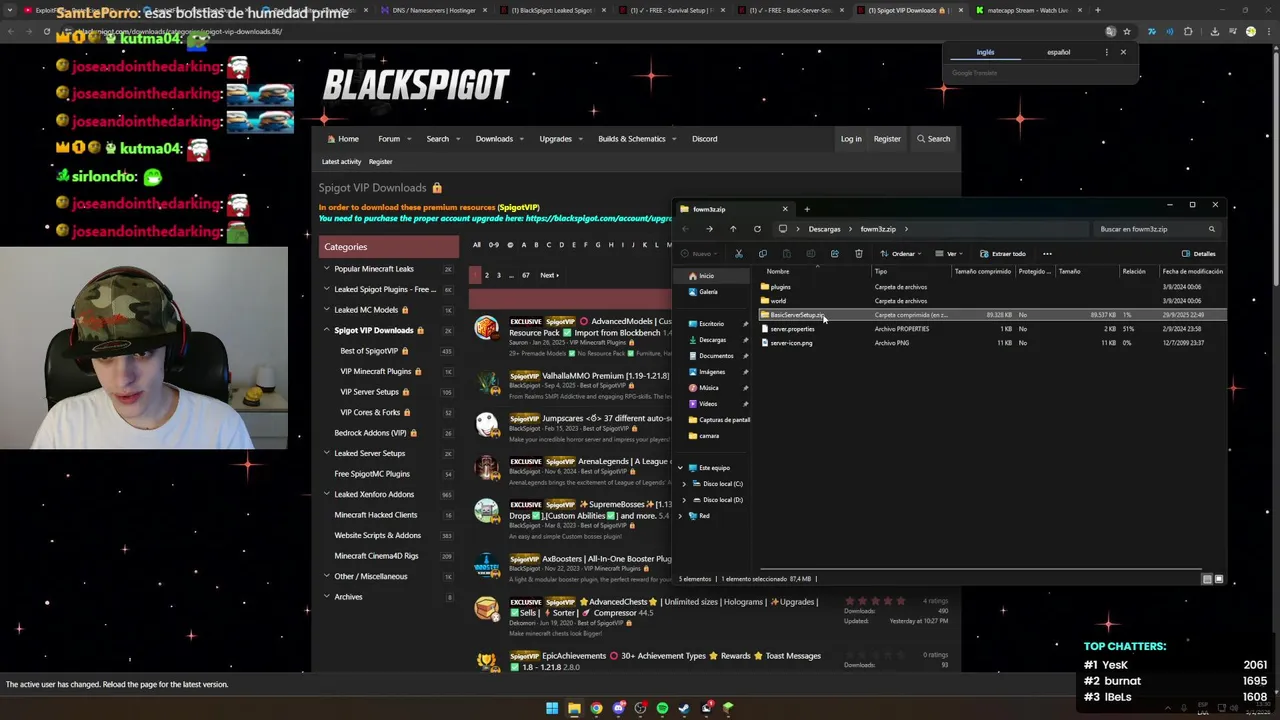Expand the Other / Miscellaneous category
Screen dimensions: 1280x720
(x=326, y=576)
